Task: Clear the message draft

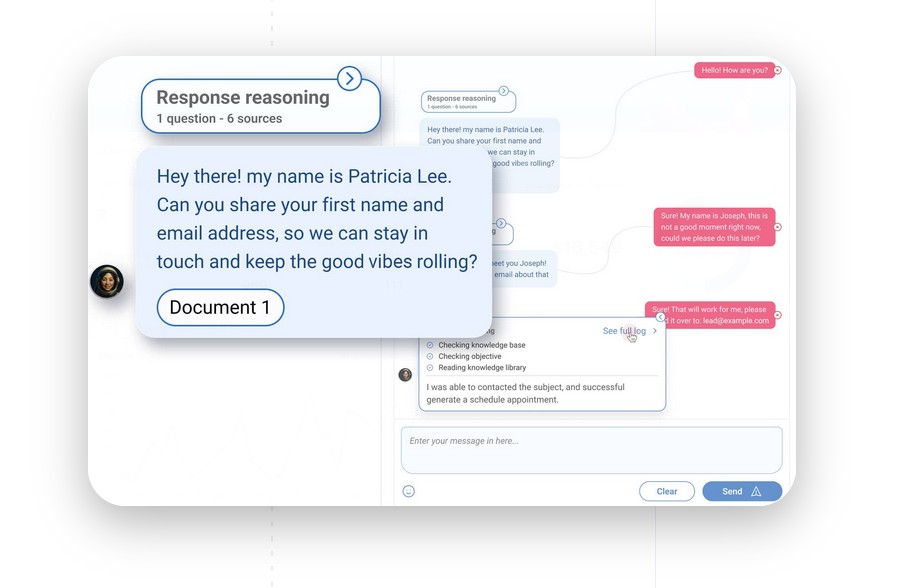Action: pos(667,491)
